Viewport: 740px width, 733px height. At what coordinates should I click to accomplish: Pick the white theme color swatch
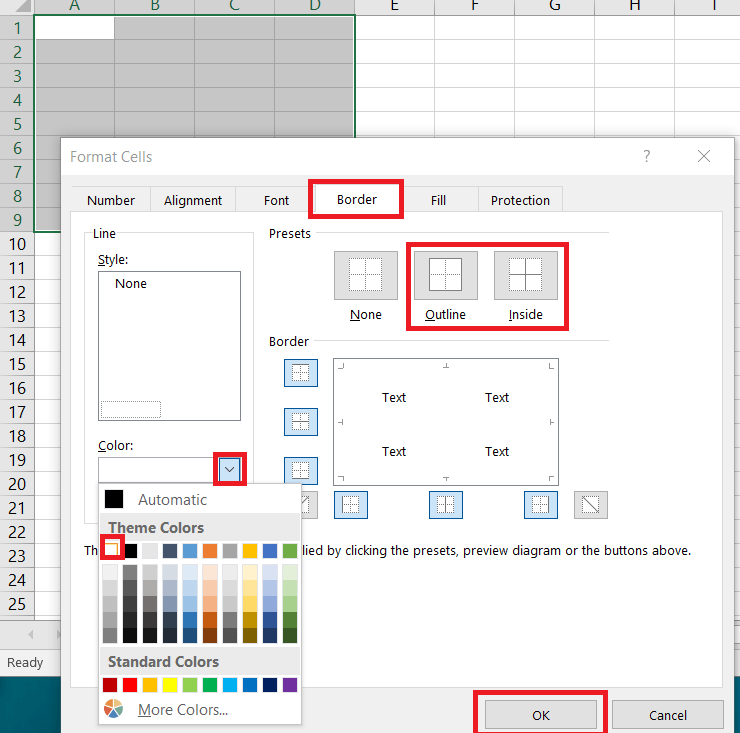coord(111,549)
